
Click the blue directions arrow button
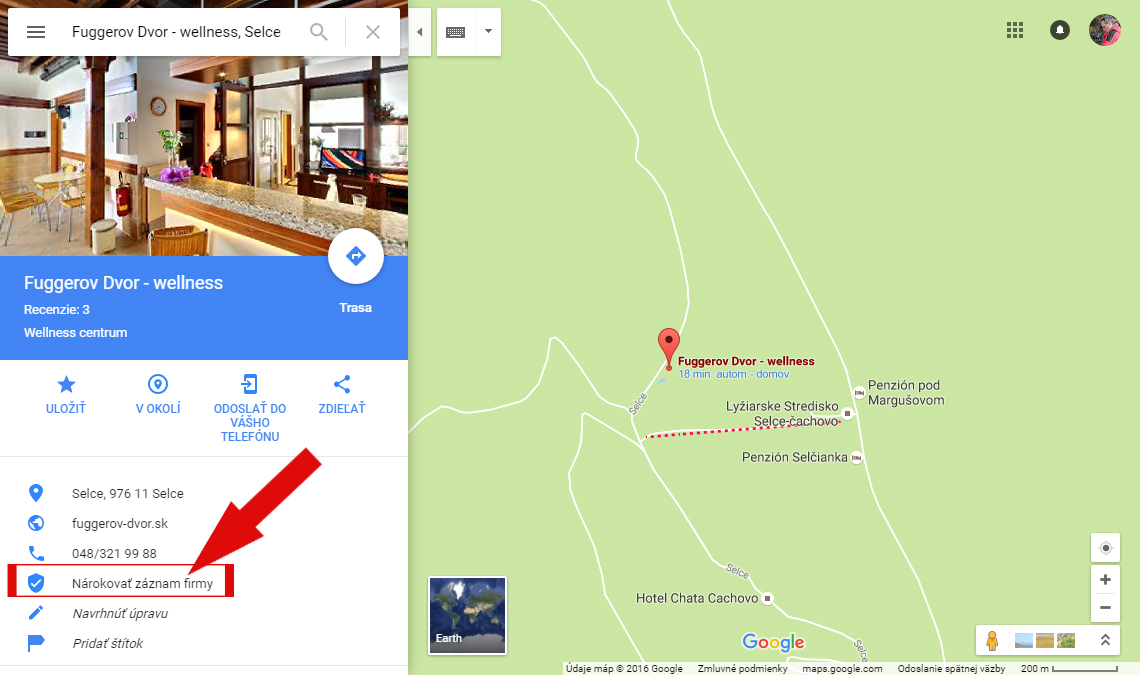pyautogui.click(x=356, y=256)
